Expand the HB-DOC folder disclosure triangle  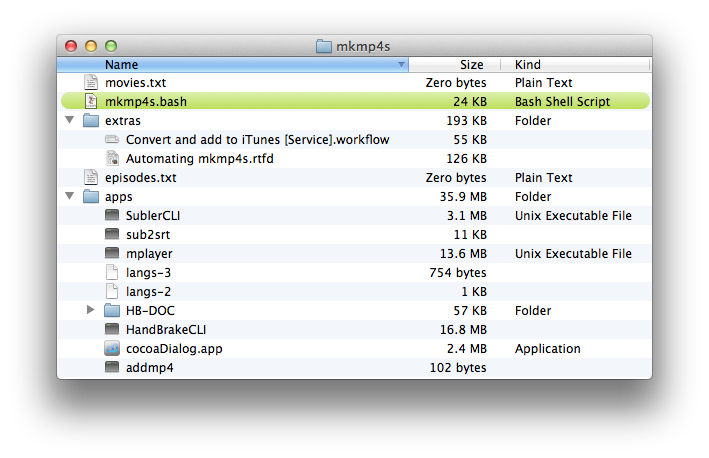90,310
